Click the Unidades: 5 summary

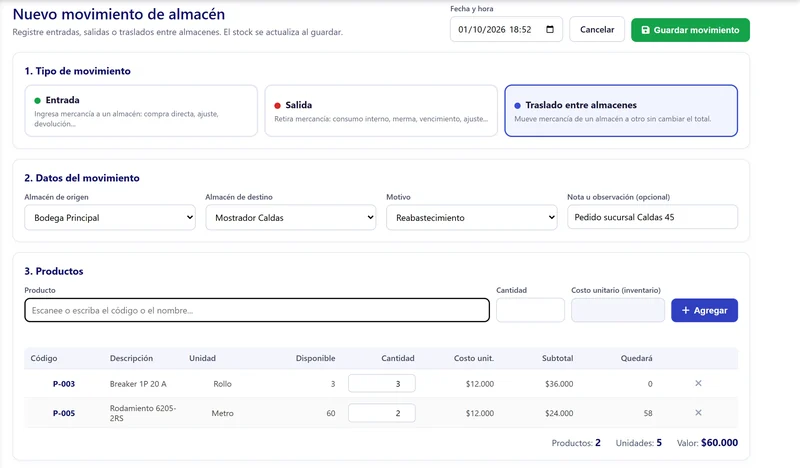click(x=639, y=443)
